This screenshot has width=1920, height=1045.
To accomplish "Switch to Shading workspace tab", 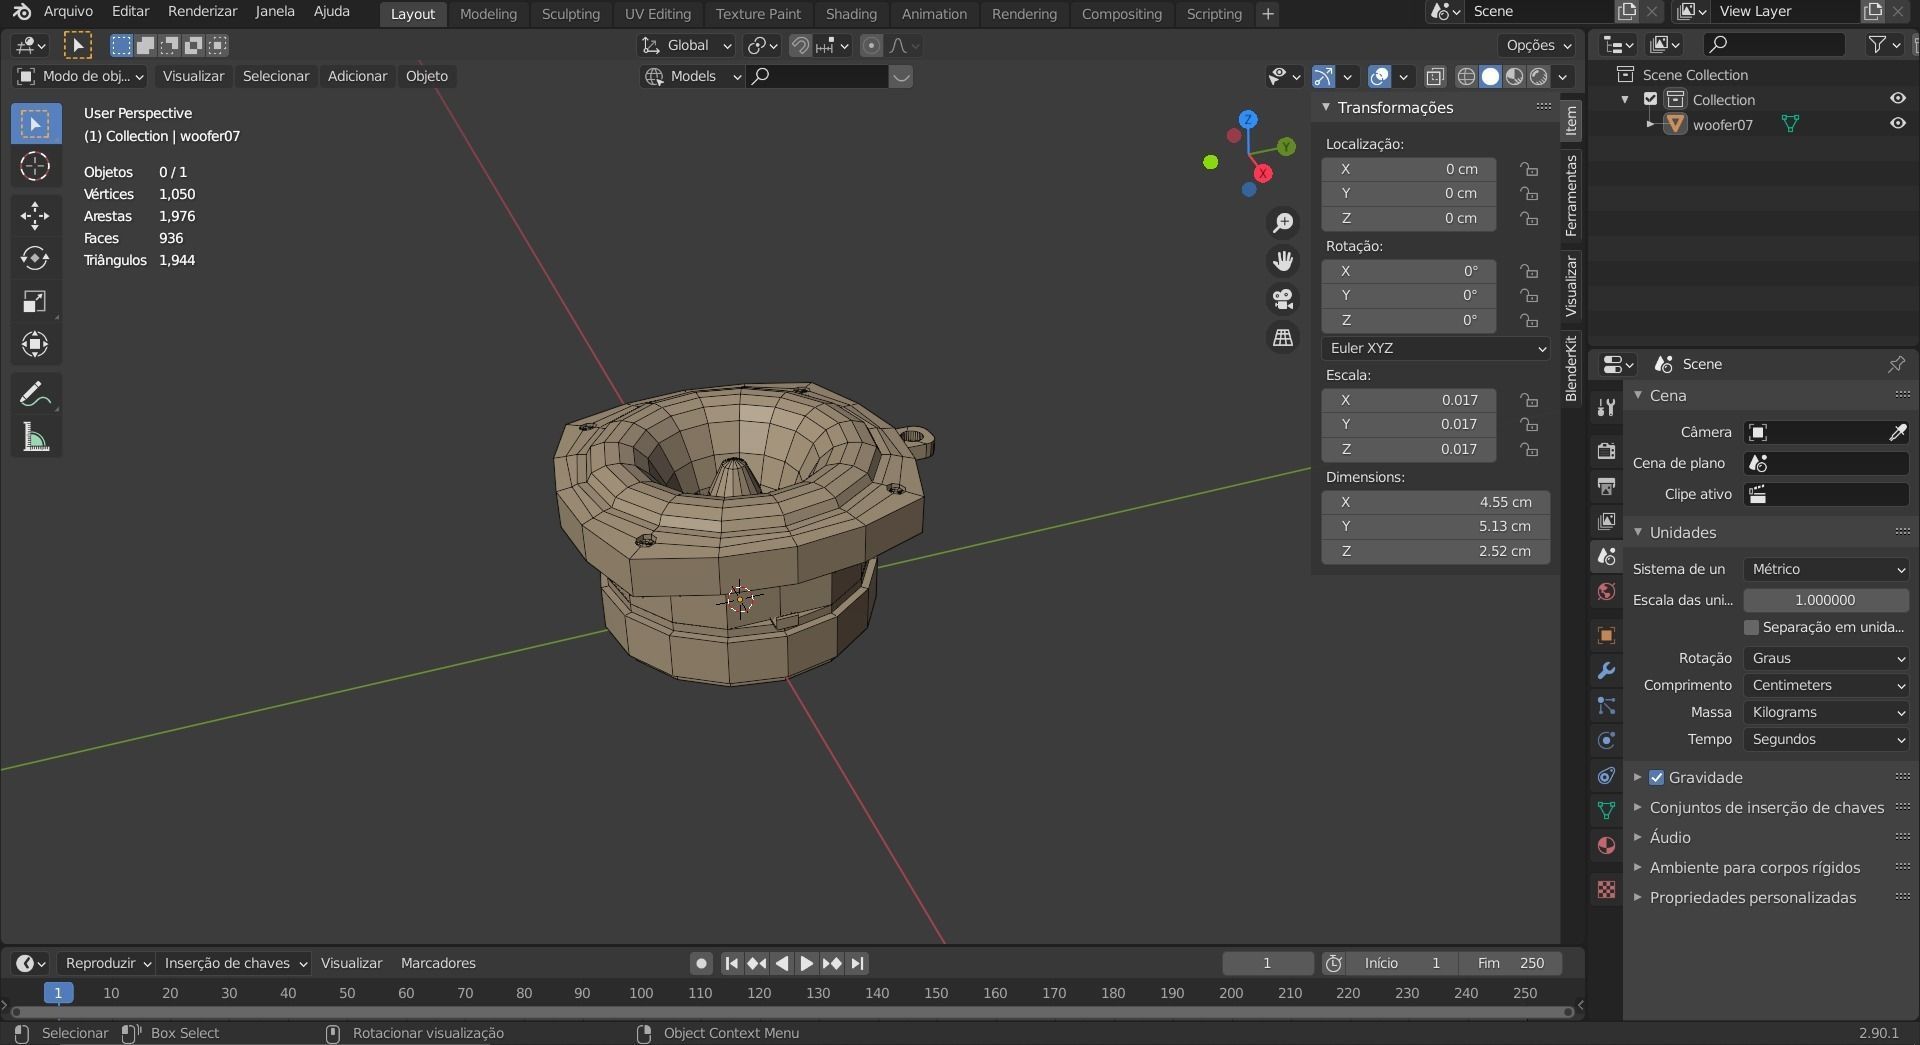I will click(851, 14).
